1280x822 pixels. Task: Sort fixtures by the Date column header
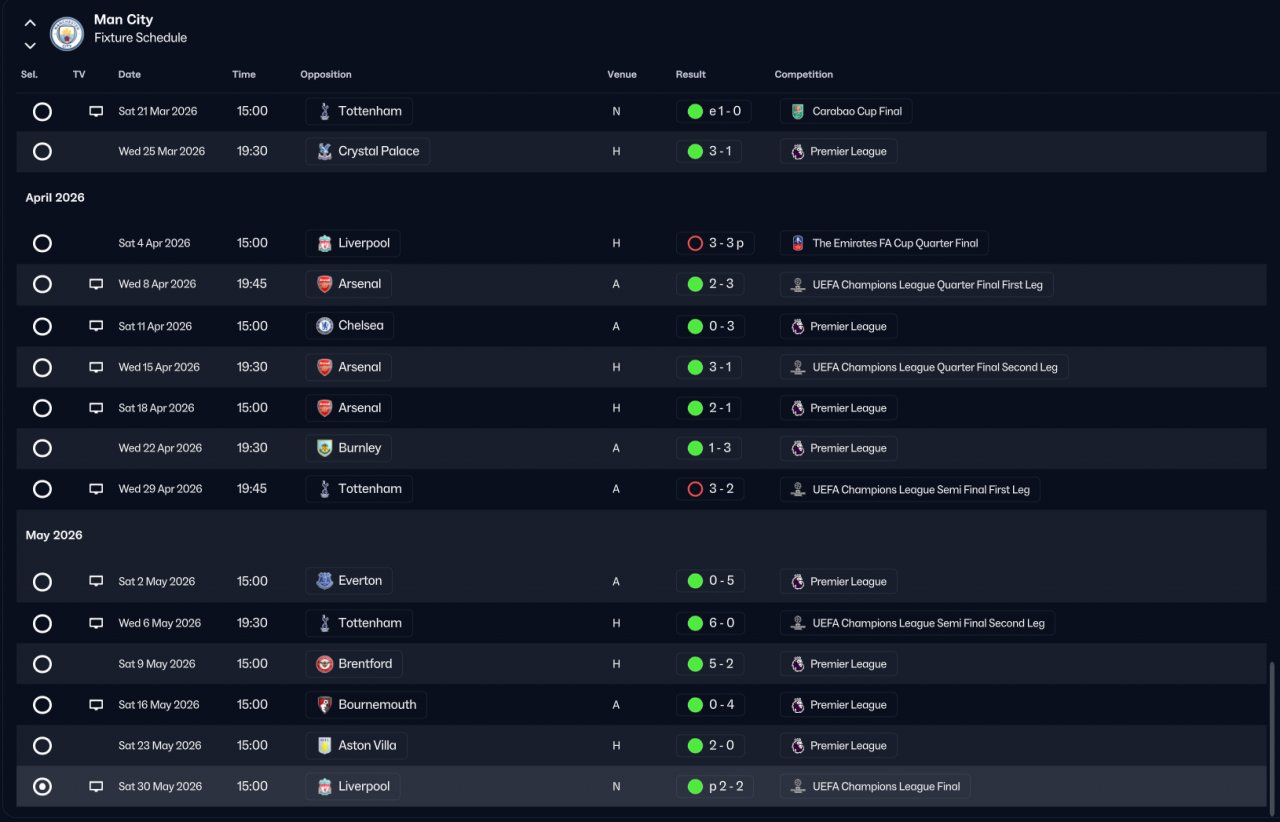tap(130, 75)
